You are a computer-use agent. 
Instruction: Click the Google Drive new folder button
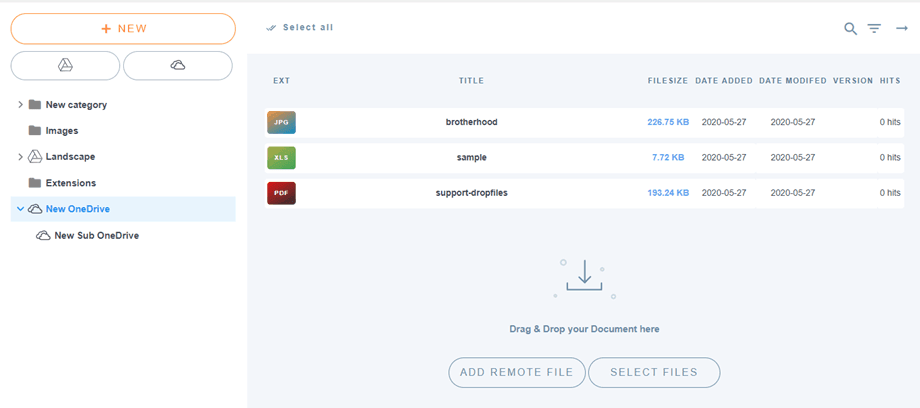pos(65,65)
